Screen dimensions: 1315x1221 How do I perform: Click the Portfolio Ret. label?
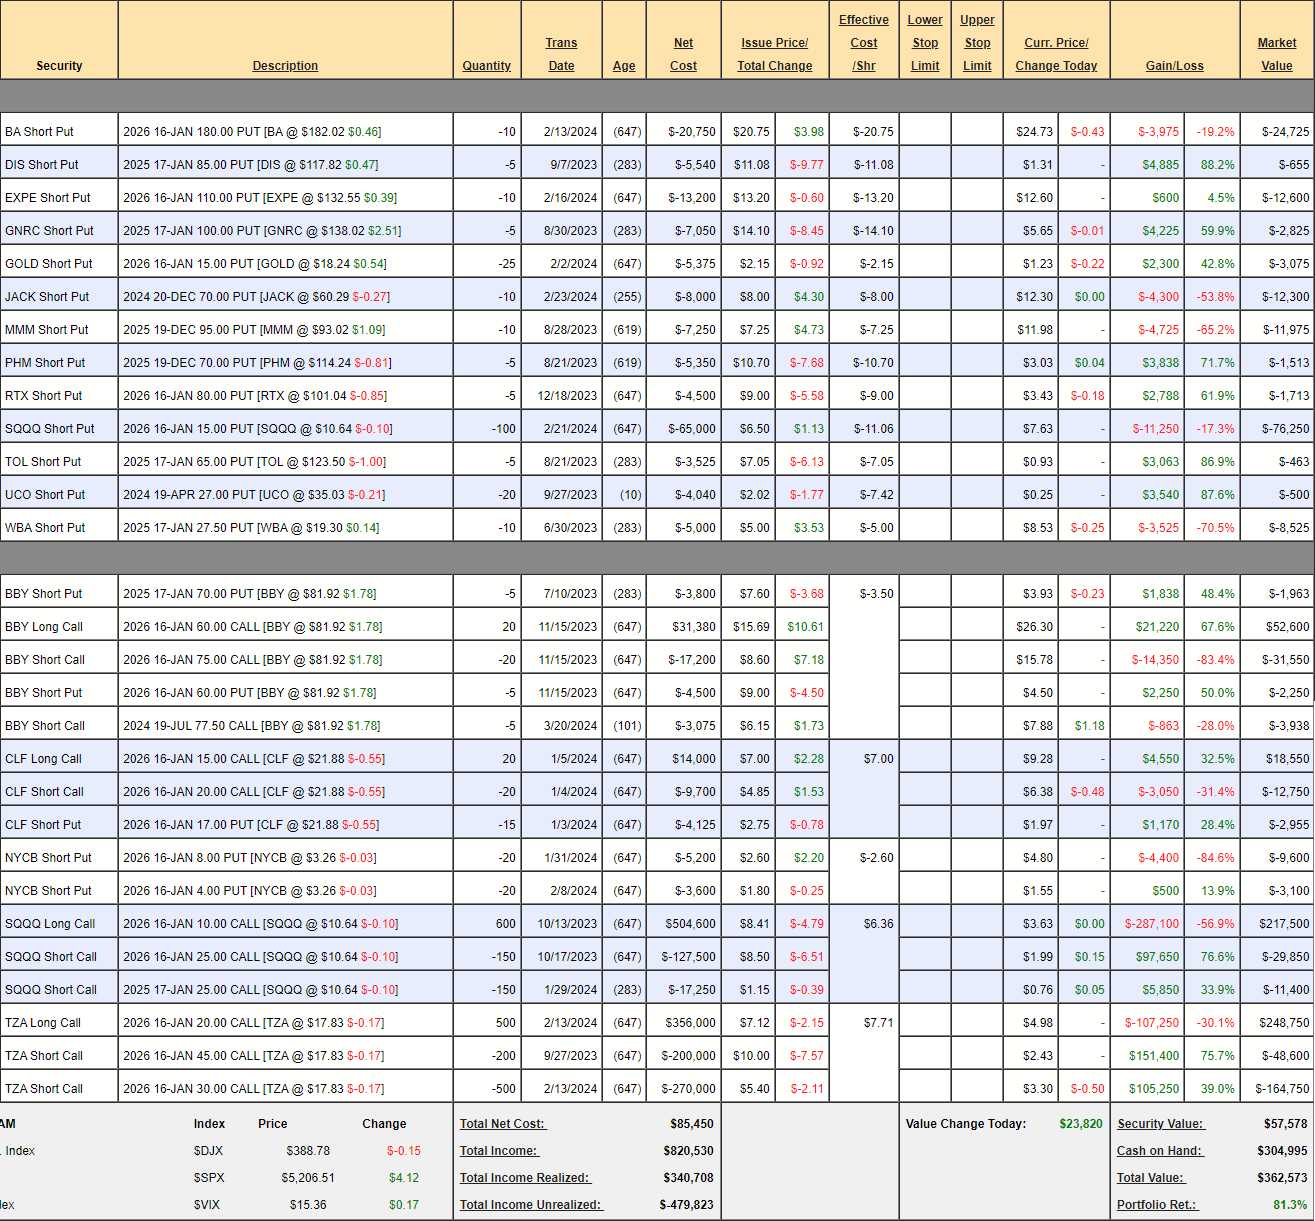tap(1157, 1205)
